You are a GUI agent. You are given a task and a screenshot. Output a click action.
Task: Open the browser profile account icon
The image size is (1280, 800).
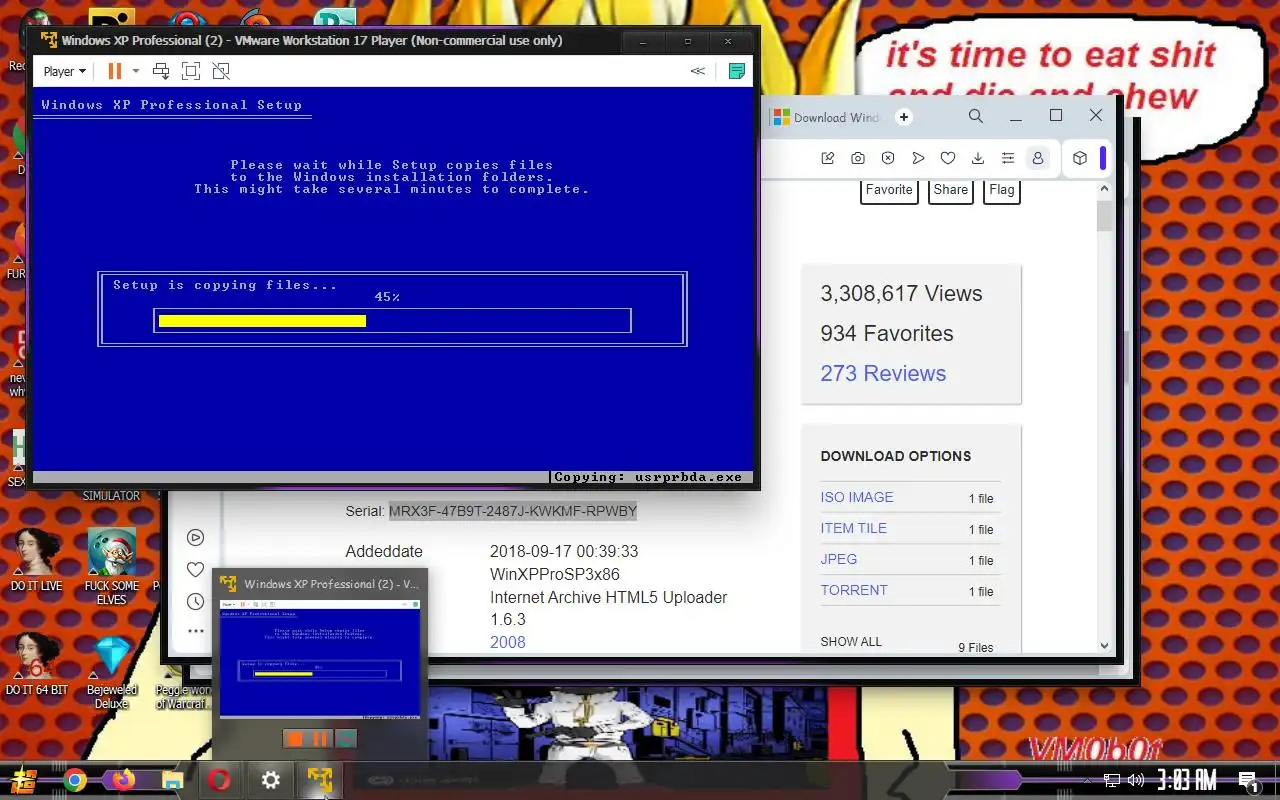coord(1038,158)
